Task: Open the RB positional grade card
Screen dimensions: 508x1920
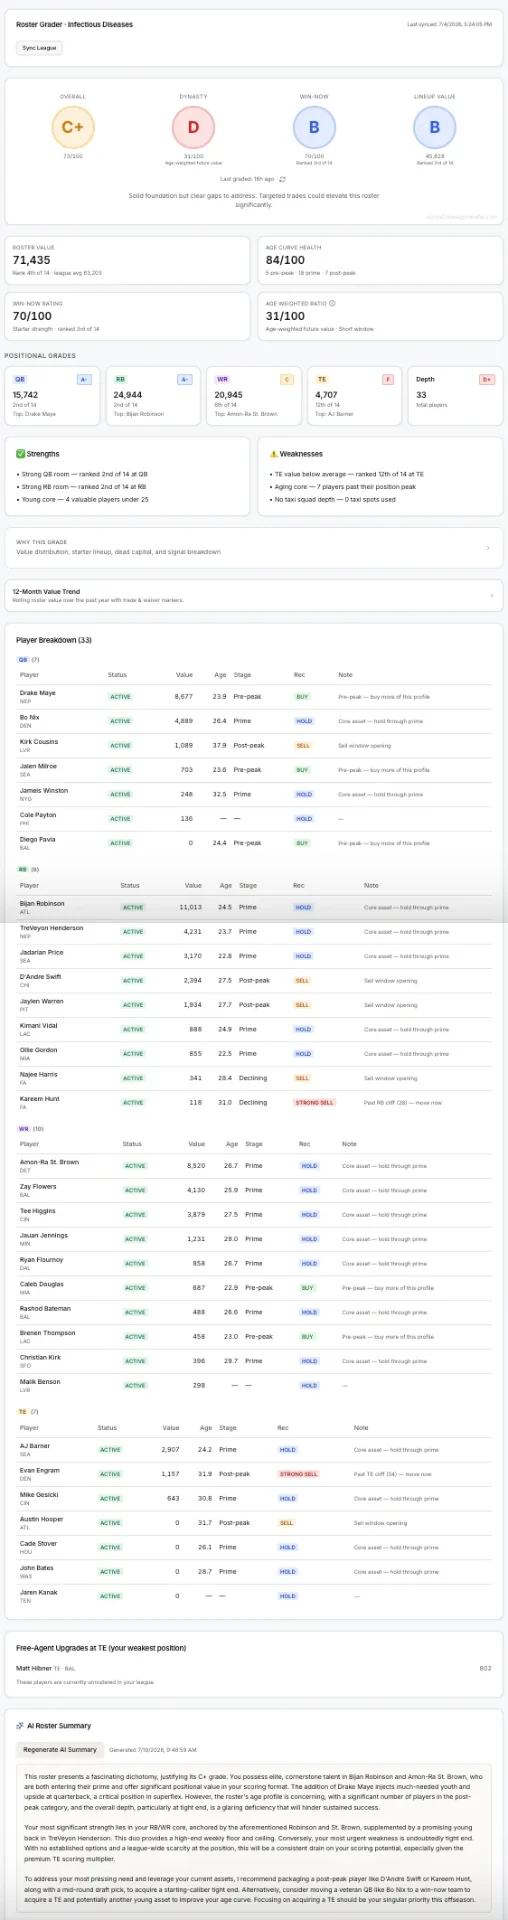Action: click(153, 394)
